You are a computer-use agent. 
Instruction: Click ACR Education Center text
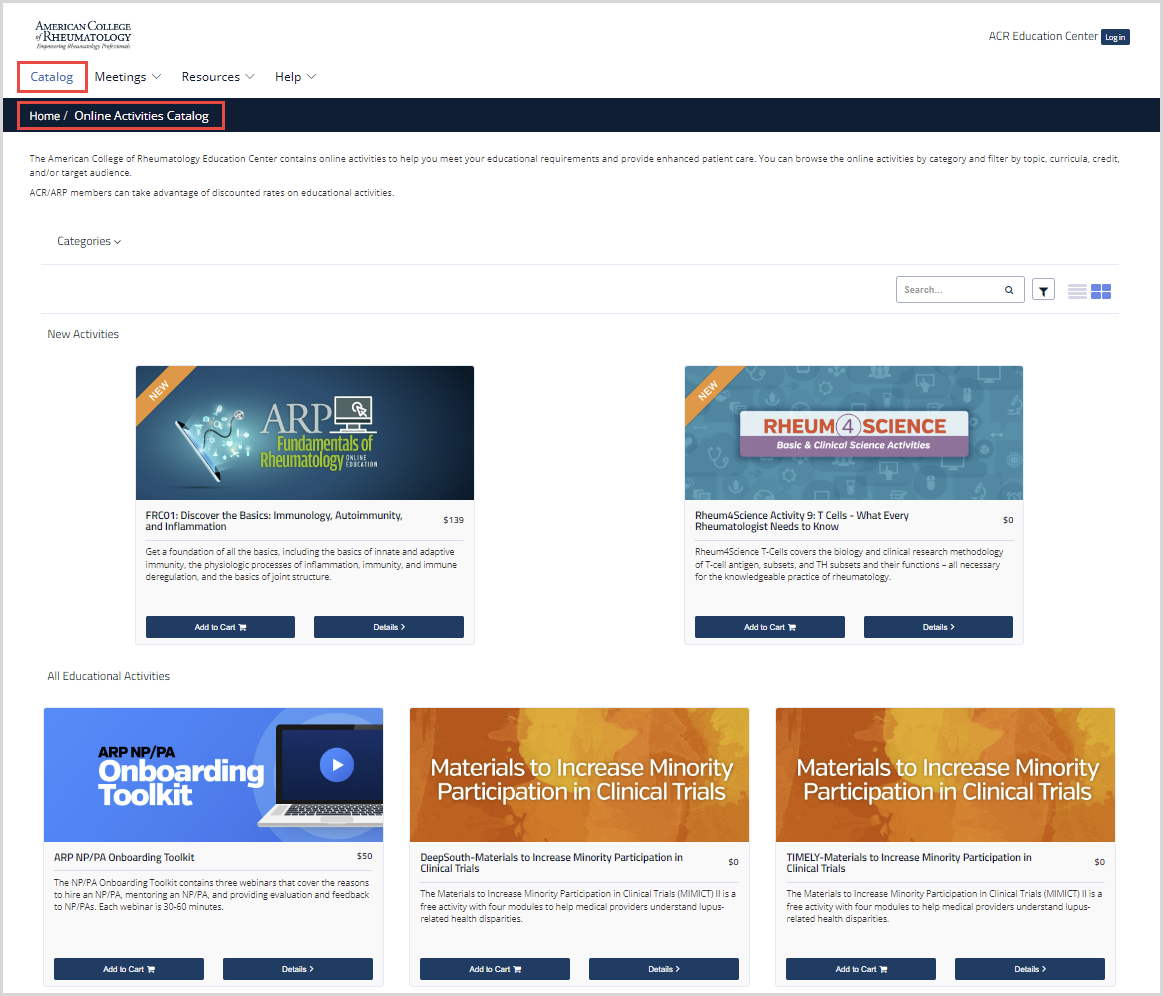(x=1043, y=36)
